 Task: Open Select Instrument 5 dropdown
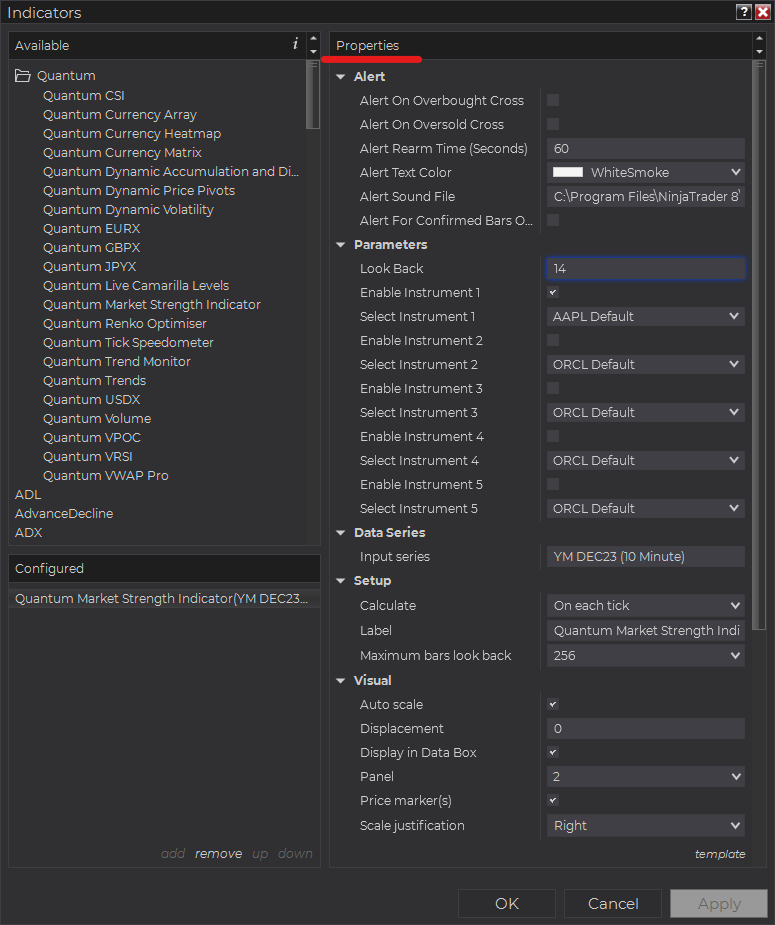tap(646, 509)
